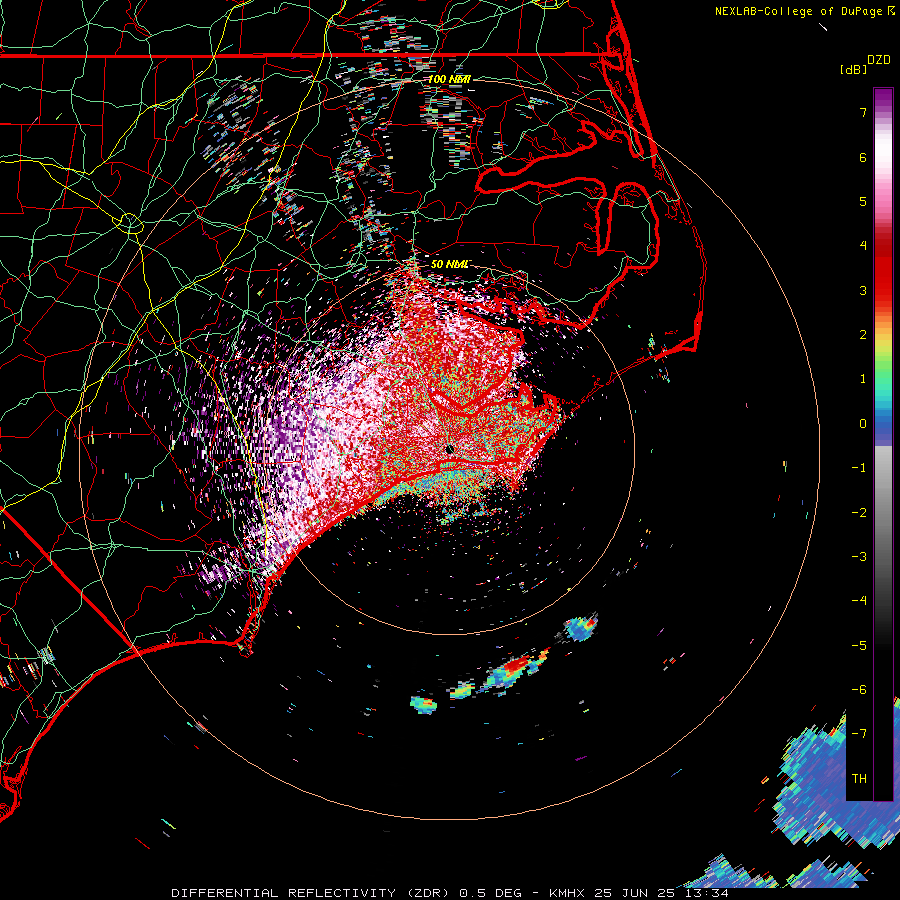This screenshot has width=900, height=900.
Task: Click the [dB] units label
Action: coord(853,69)
